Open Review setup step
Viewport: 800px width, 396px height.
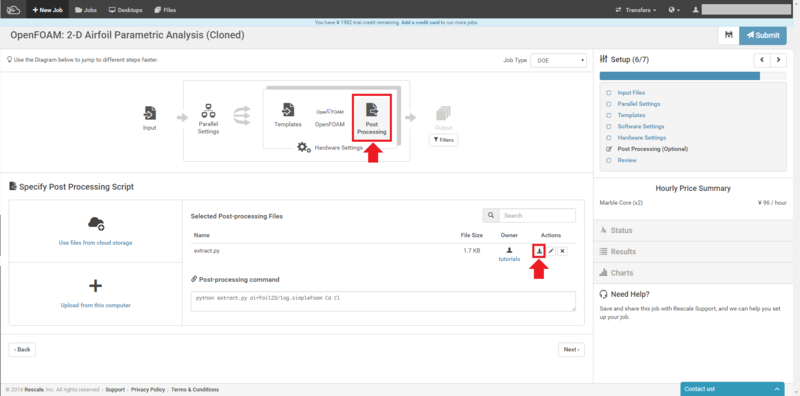(627, 160)
